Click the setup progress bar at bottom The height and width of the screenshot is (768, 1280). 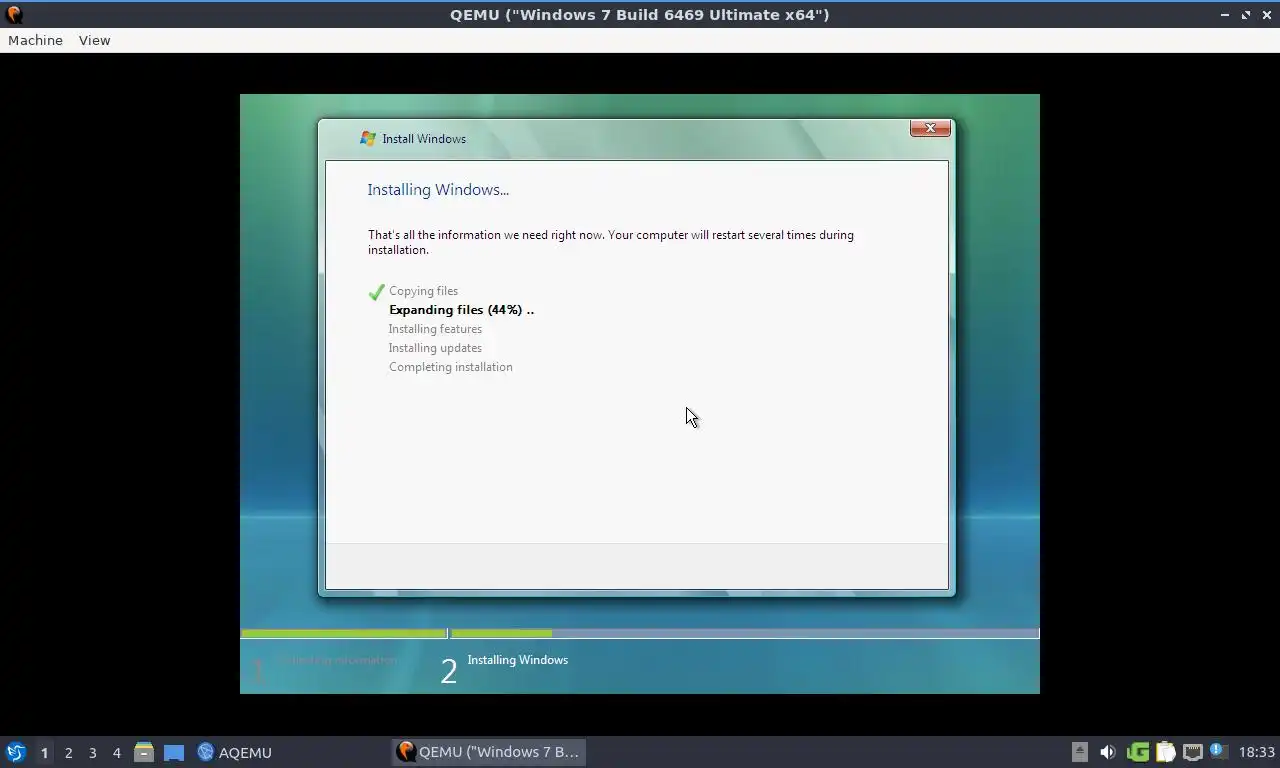pyautogui.click(x=640, y=633)
